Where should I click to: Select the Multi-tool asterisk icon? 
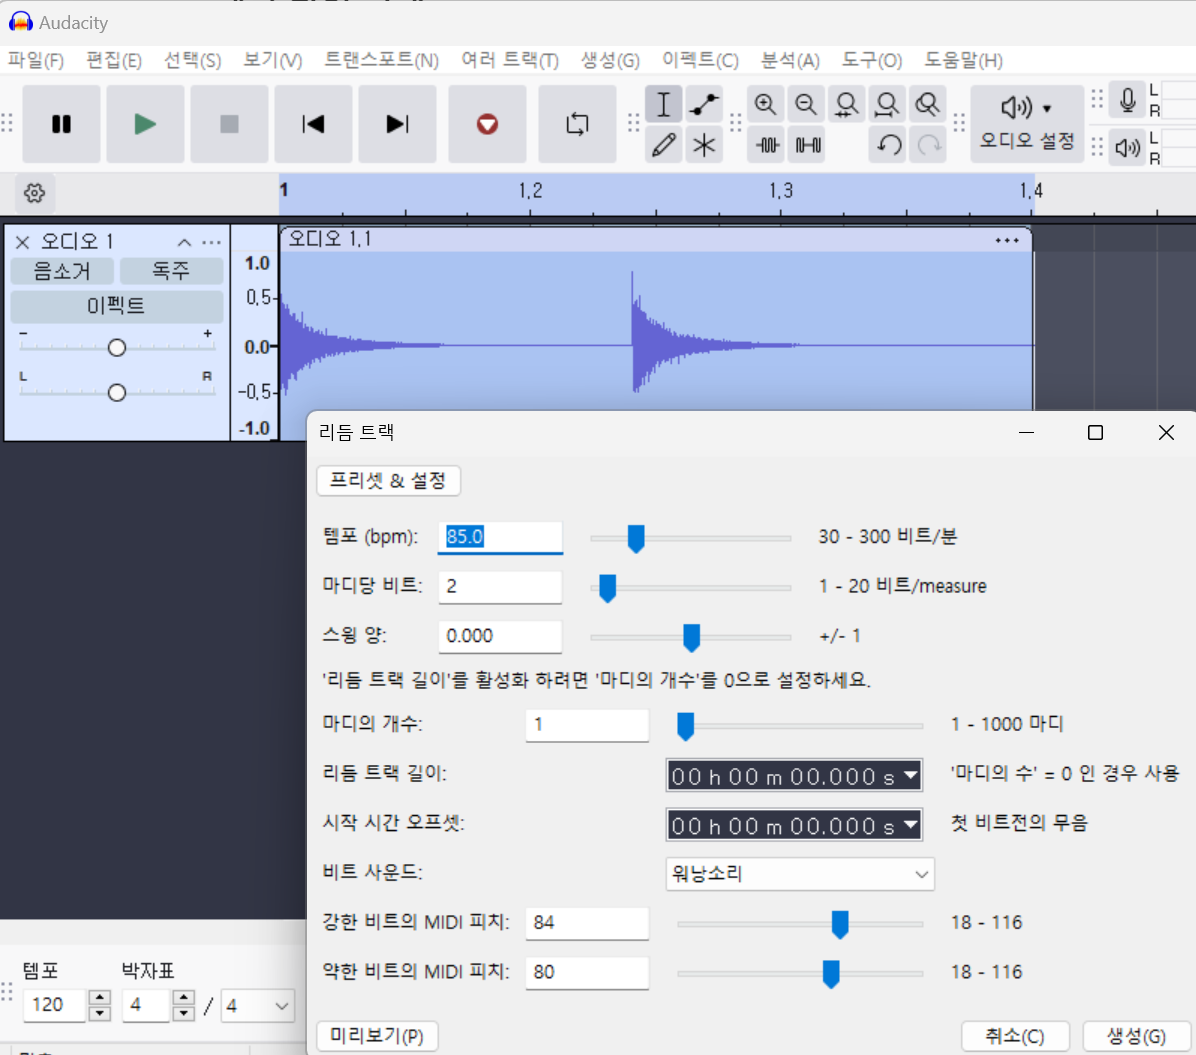click(x=703, y=144)
